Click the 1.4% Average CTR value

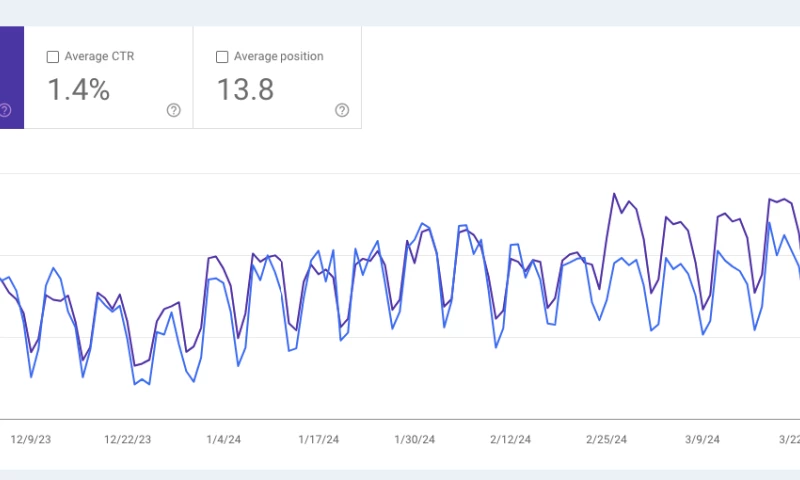[x=79, y=91]
